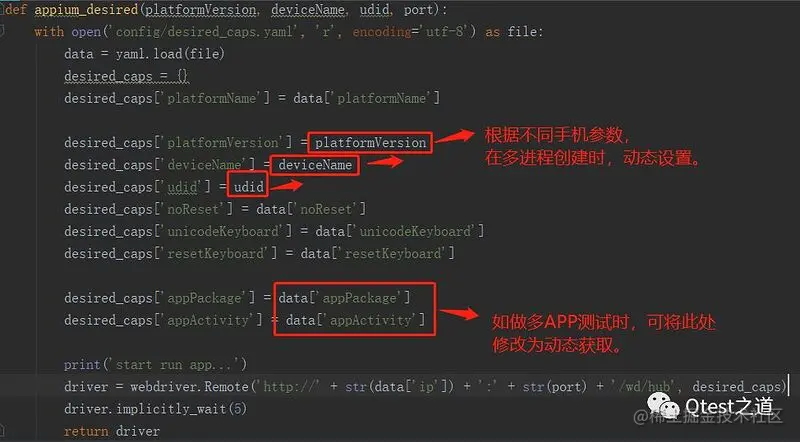
Task: Click the red arrow next to the udid box
Action: 287,185
